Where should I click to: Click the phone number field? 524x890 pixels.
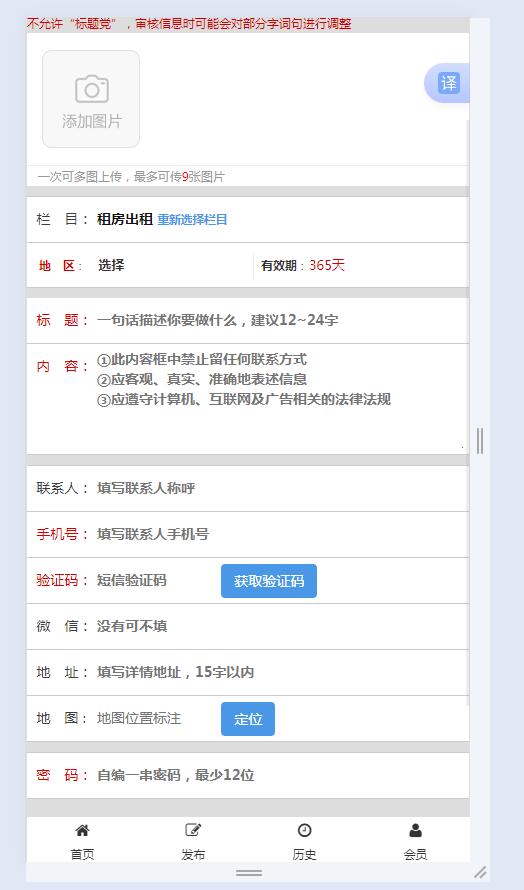pos(281,534)
